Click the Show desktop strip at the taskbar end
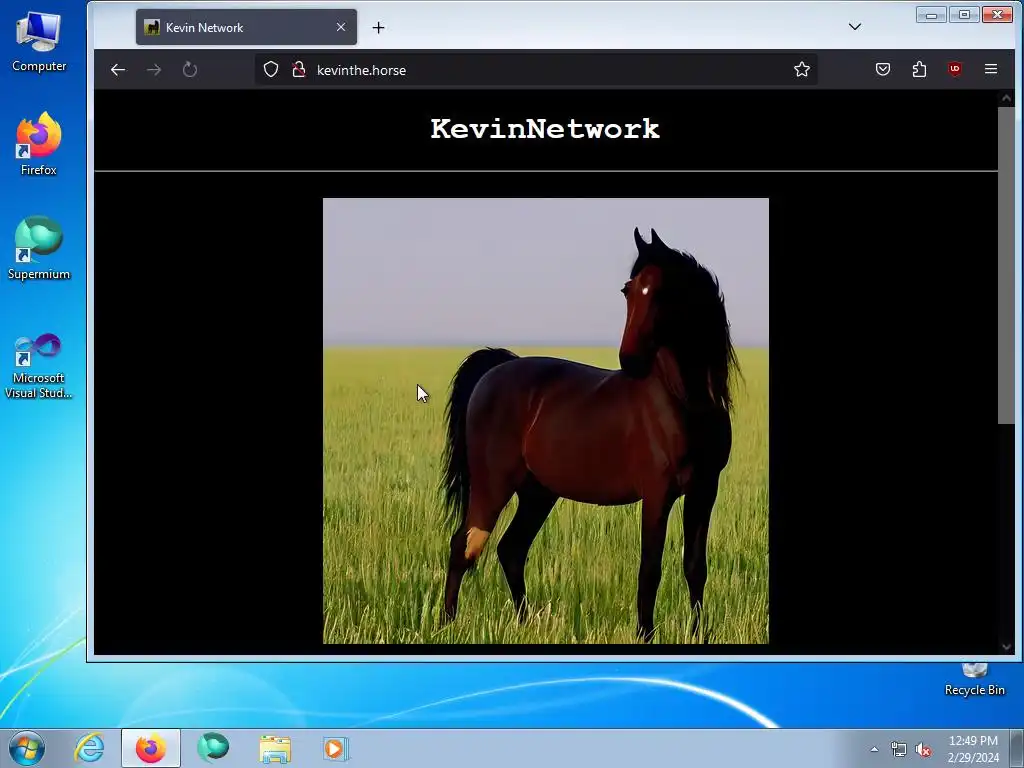 pos(1018,748)
